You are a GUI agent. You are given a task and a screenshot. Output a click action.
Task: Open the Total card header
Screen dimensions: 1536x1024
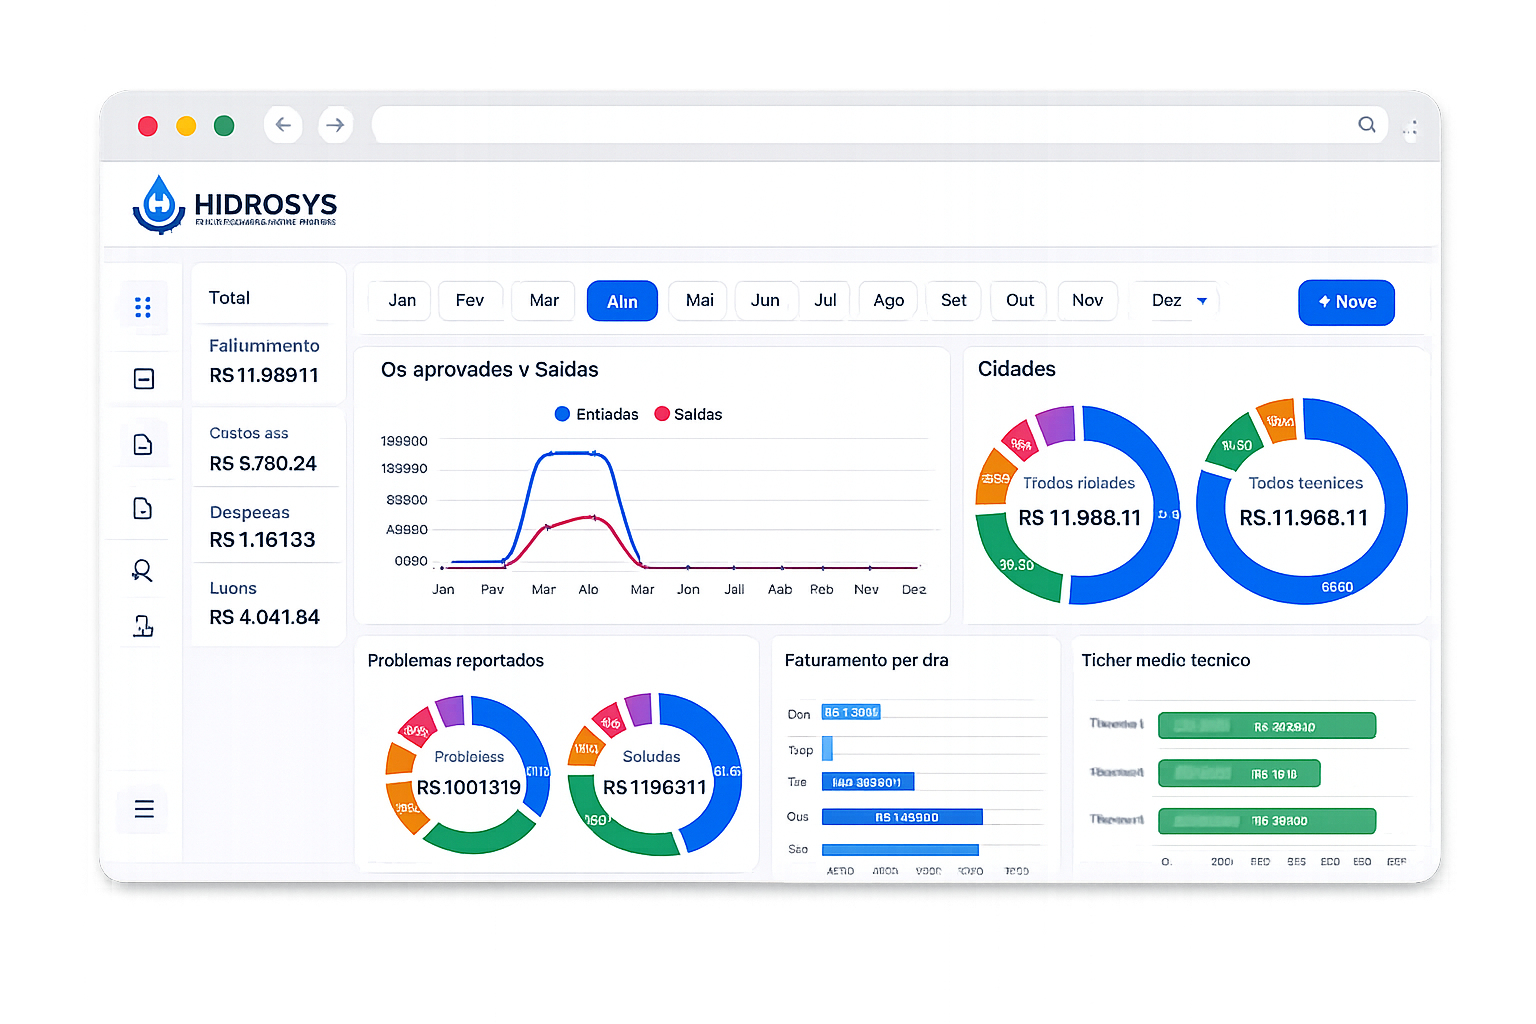[x=229, y=298]
